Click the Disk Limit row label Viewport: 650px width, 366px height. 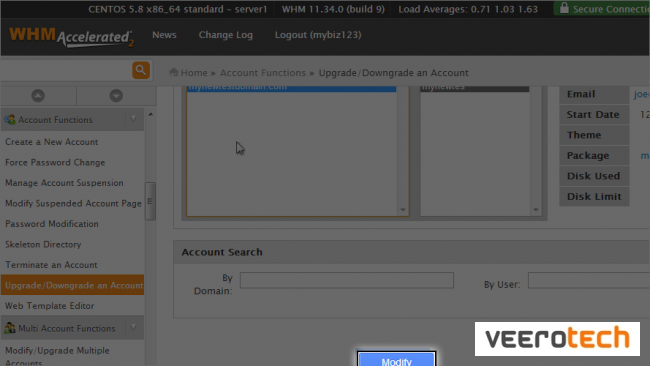pos(594,196)
